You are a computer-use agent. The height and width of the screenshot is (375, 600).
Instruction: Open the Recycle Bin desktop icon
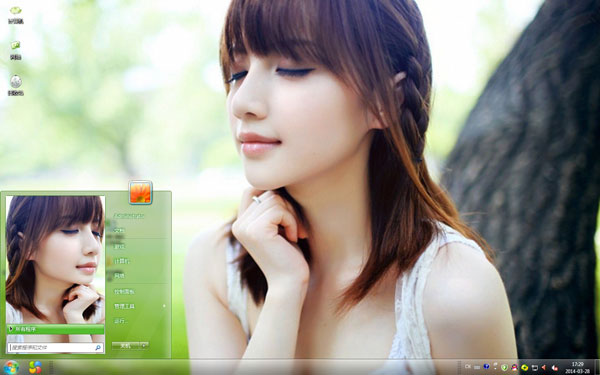tap(16, 85)
